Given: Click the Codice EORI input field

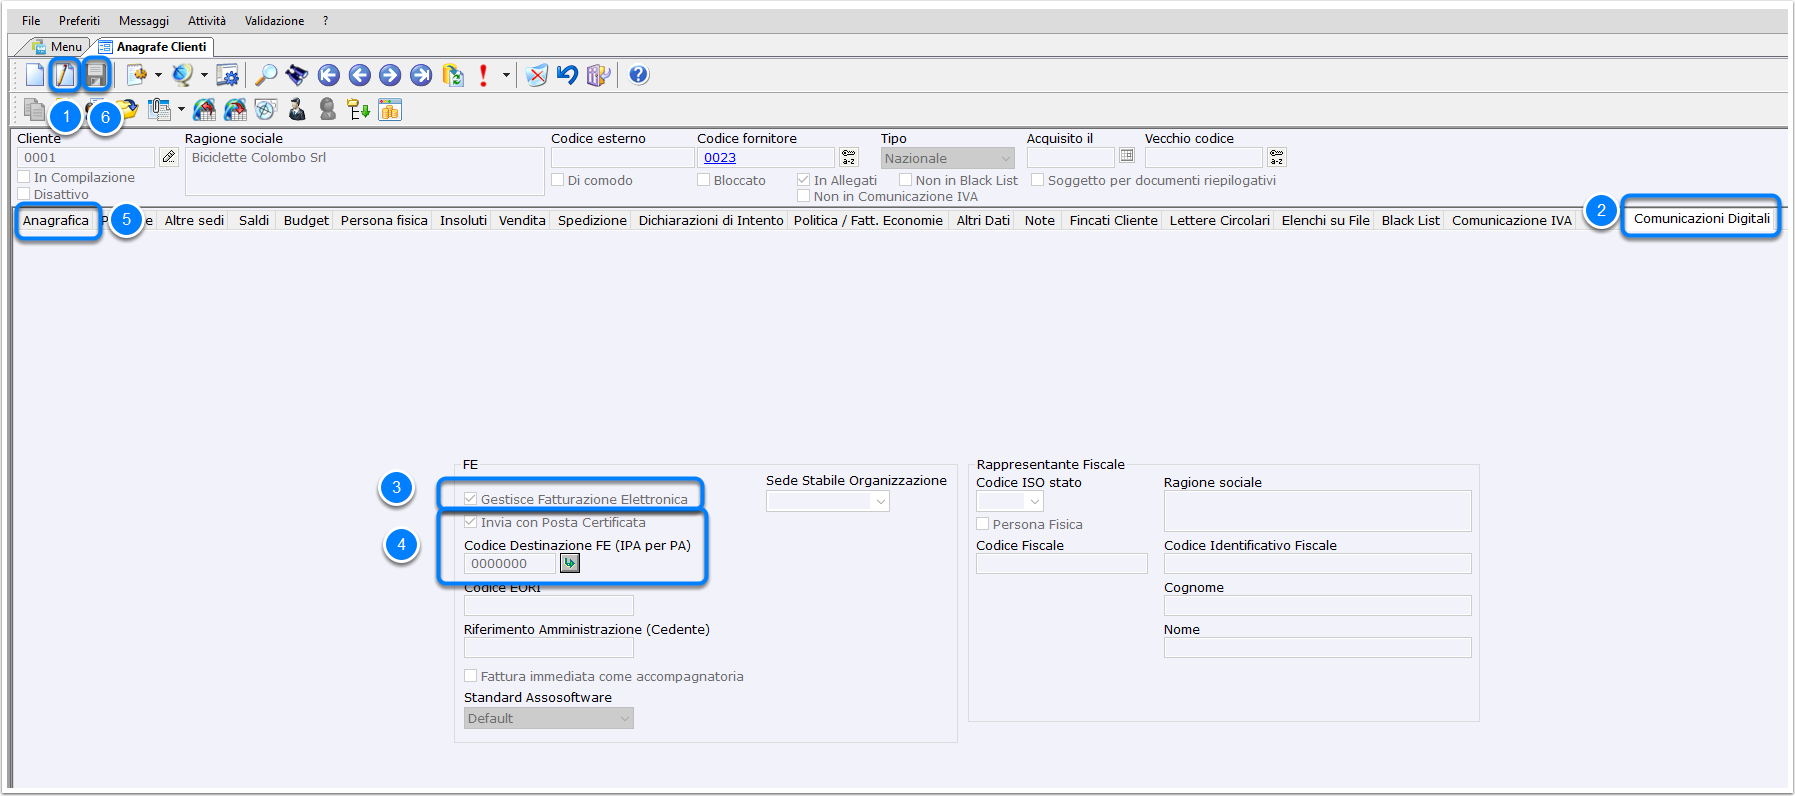Looking at the screenshot, I should (x=548, y=605).
